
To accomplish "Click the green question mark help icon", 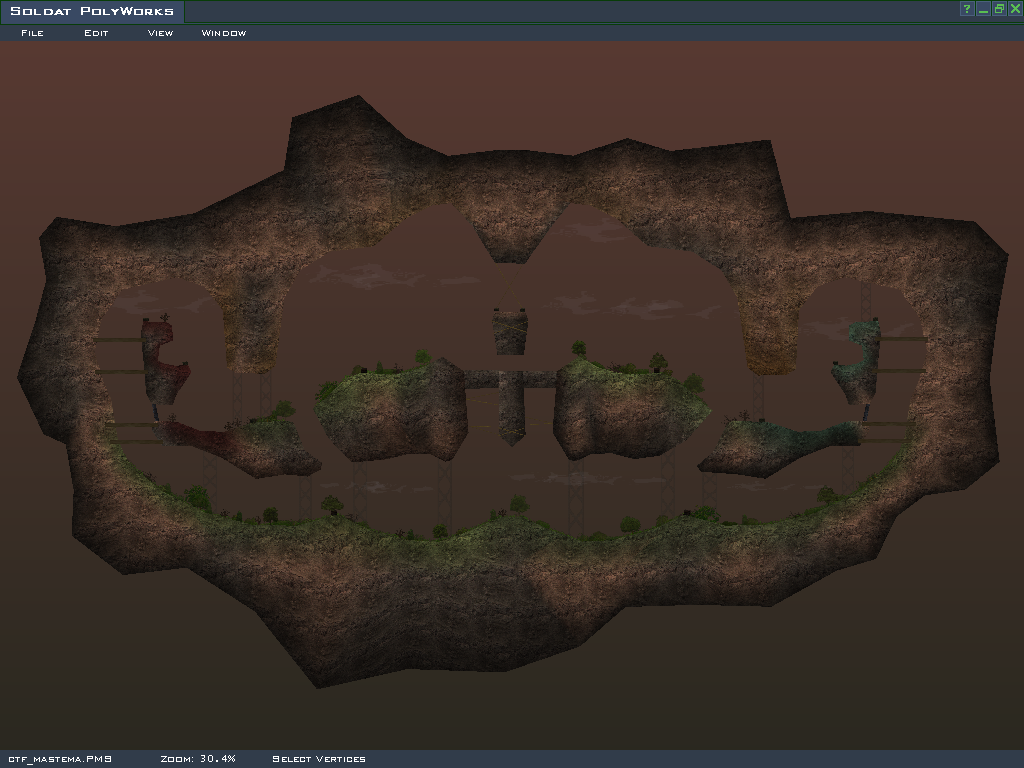I will pos(967,9).
